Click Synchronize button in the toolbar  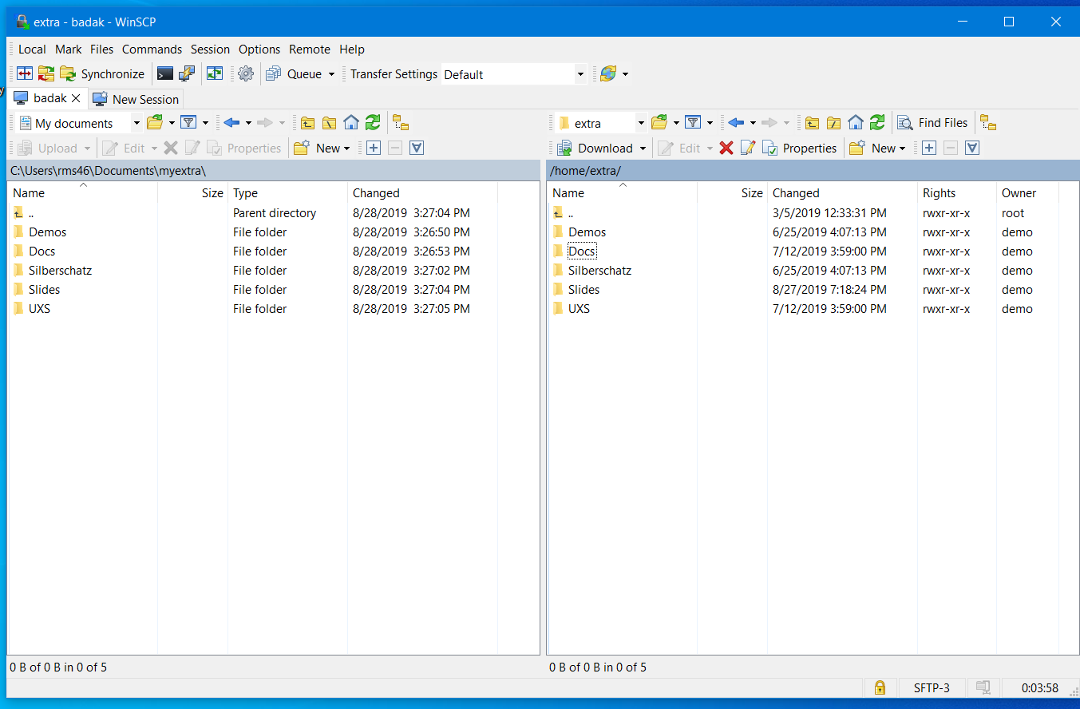(102, 74)
